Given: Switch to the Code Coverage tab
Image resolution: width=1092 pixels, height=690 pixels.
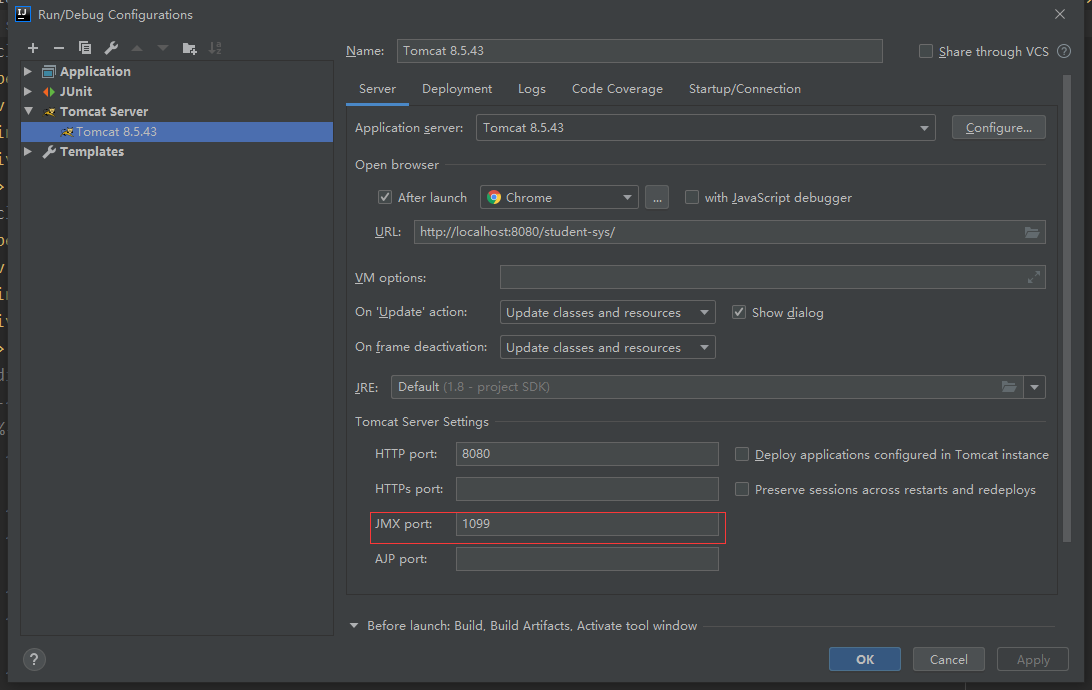Looking at the screenshot, I should (617, 89).
